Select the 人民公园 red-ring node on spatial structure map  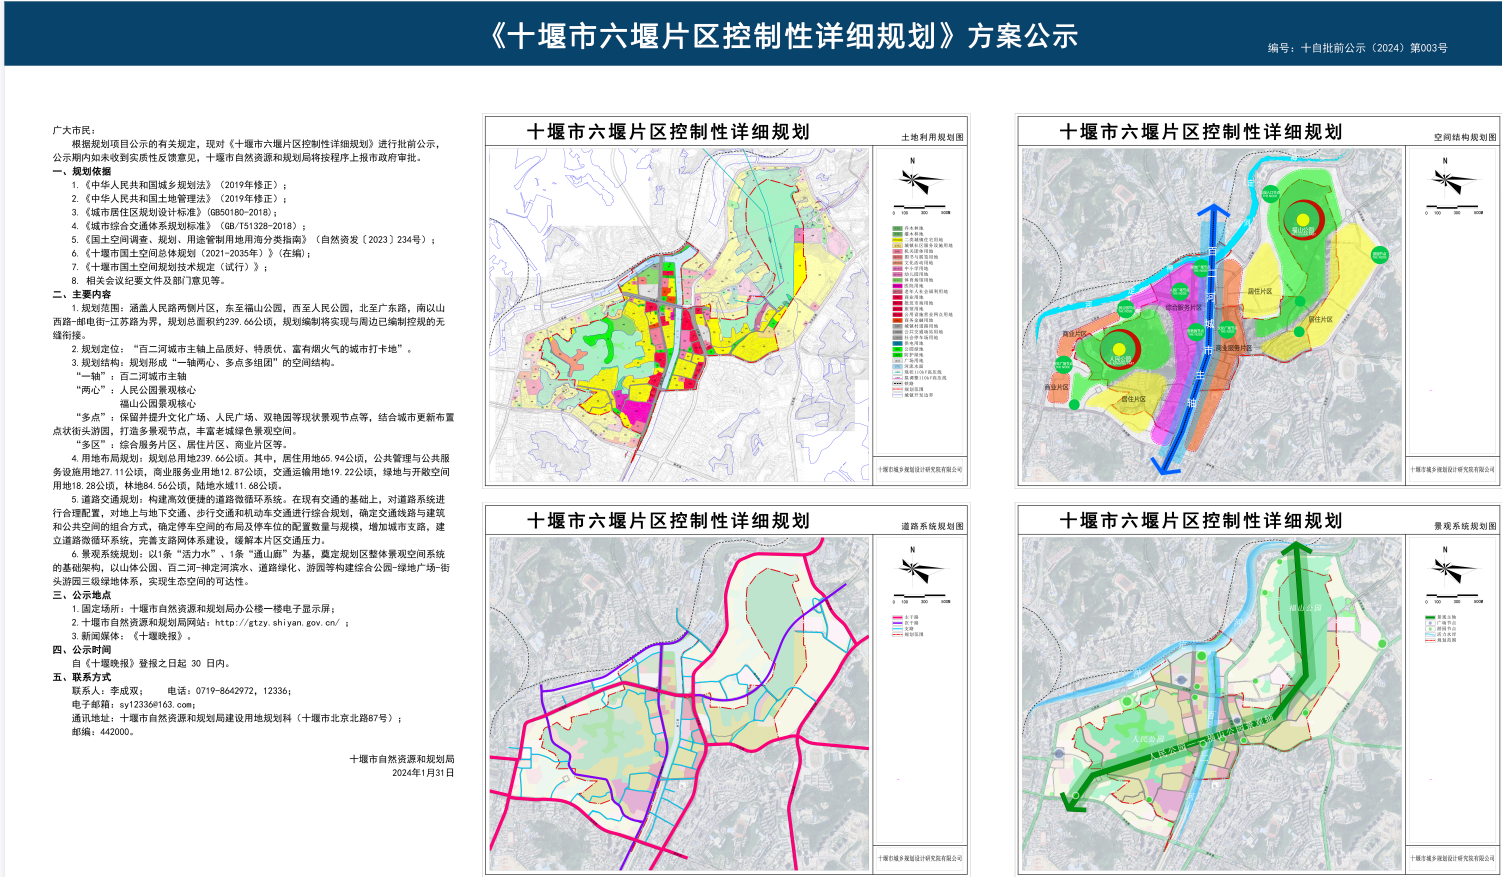point(1119,350)
